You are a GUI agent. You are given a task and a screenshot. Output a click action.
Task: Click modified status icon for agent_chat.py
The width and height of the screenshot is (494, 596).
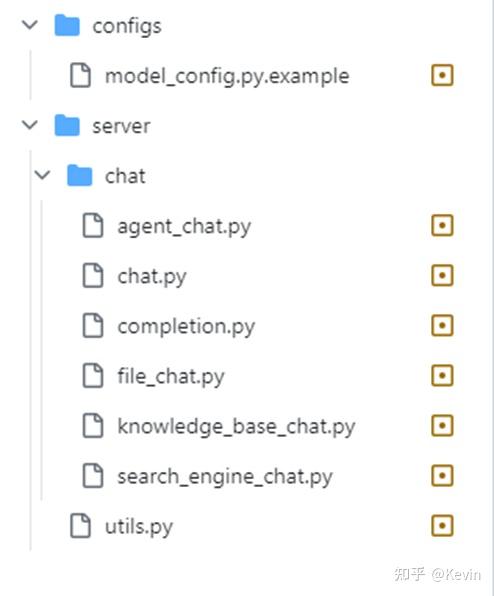pyautogui.click(x=442, y=225)
